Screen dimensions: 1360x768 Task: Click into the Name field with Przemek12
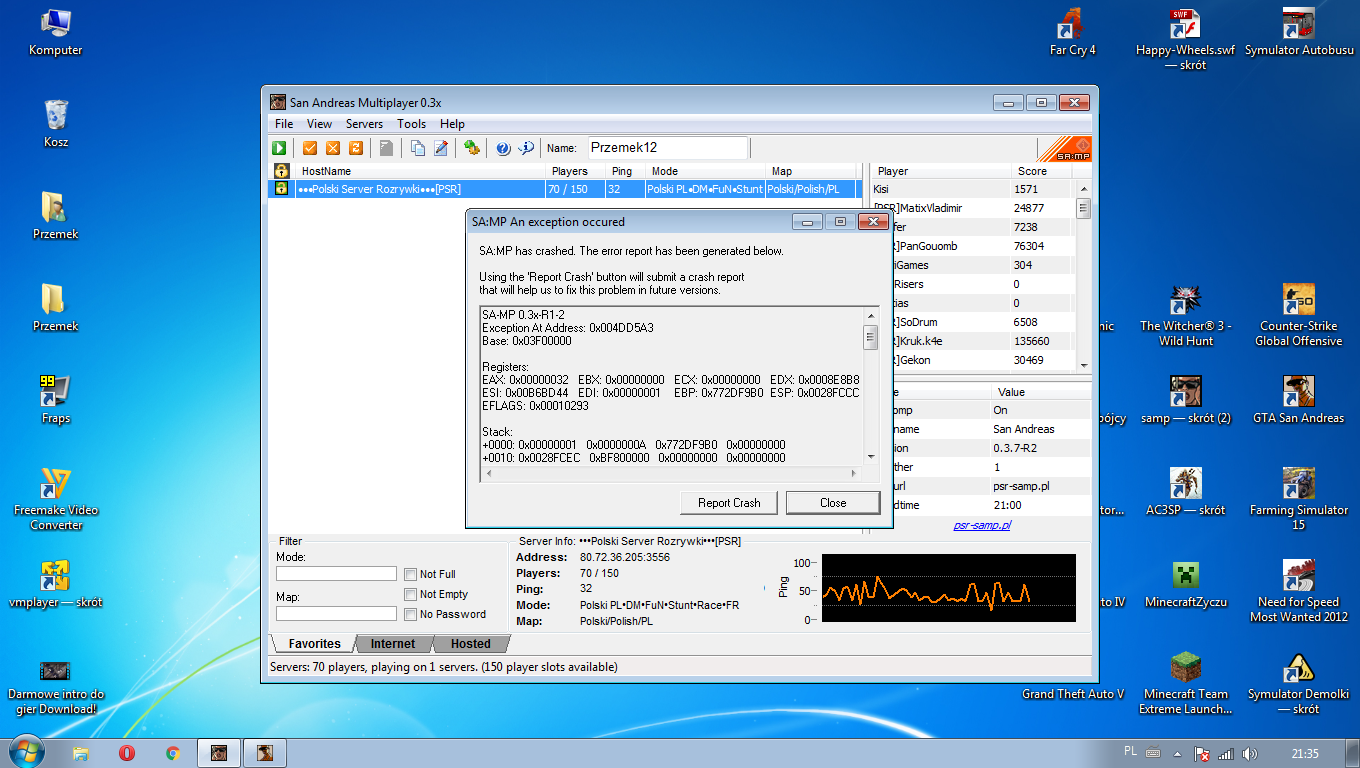coord(667,148)
